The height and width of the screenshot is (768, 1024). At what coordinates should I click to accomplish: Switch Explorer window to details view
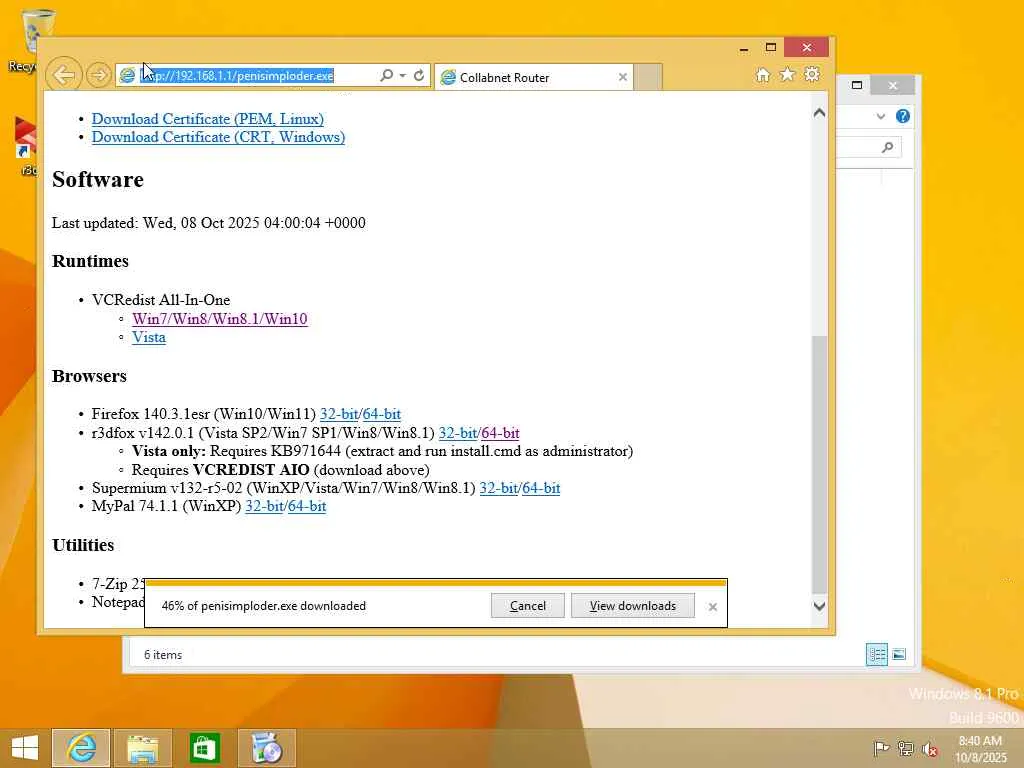(x=876, y=654)
